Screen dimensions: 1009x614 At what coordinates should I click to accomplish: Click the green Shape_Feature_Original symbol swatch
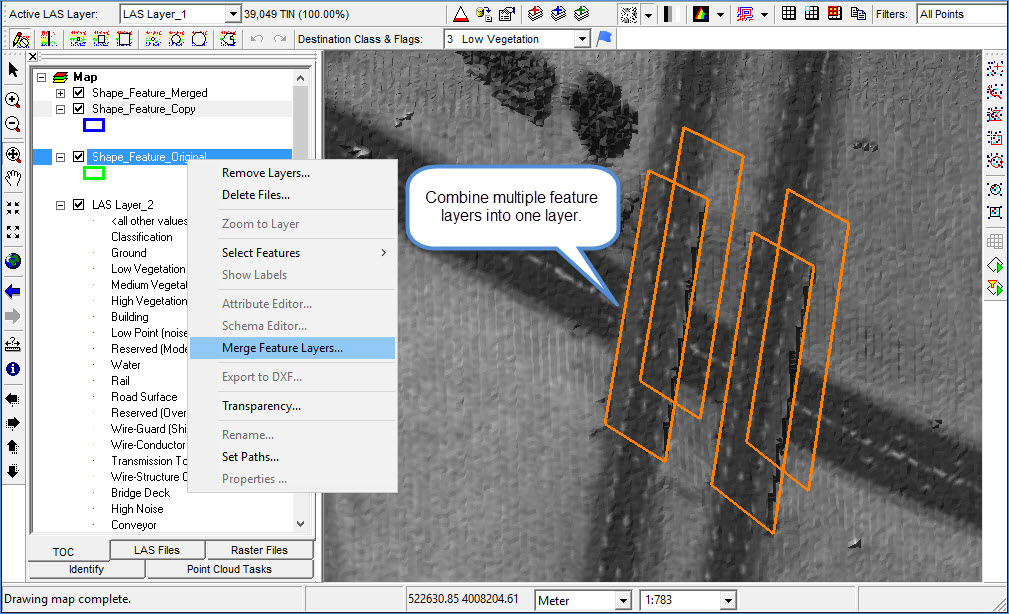pyautogui.click(x=94, y=173)
